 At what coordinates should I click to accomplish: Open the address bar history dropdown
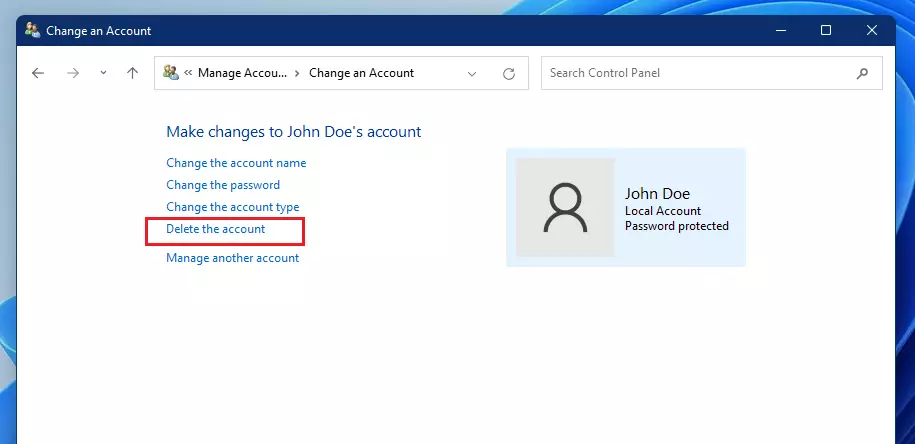(472, 74)
